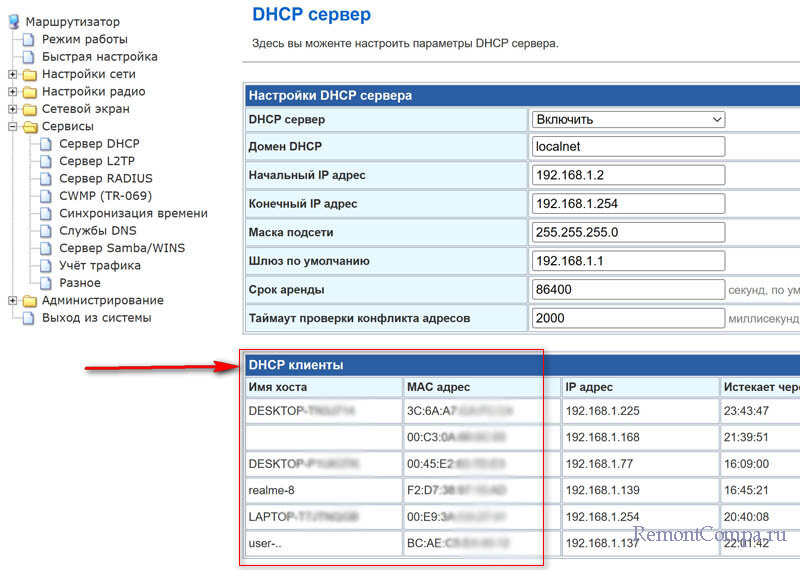Open Сервер L2TP in the sidebar
Screen dimensions: 800x570
[x=95, y=161]
